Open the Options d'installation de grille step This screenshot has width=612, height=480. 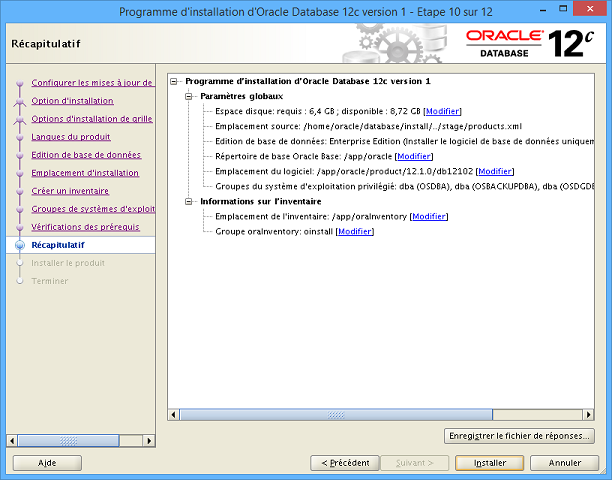(x=92, y=119)
